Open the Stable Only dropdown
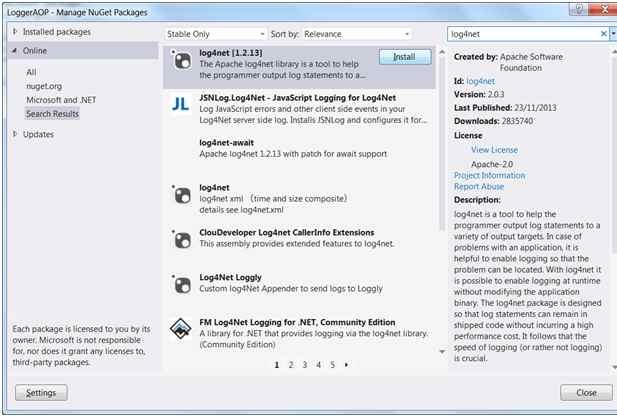617x417 pixels. click(215, 34)
